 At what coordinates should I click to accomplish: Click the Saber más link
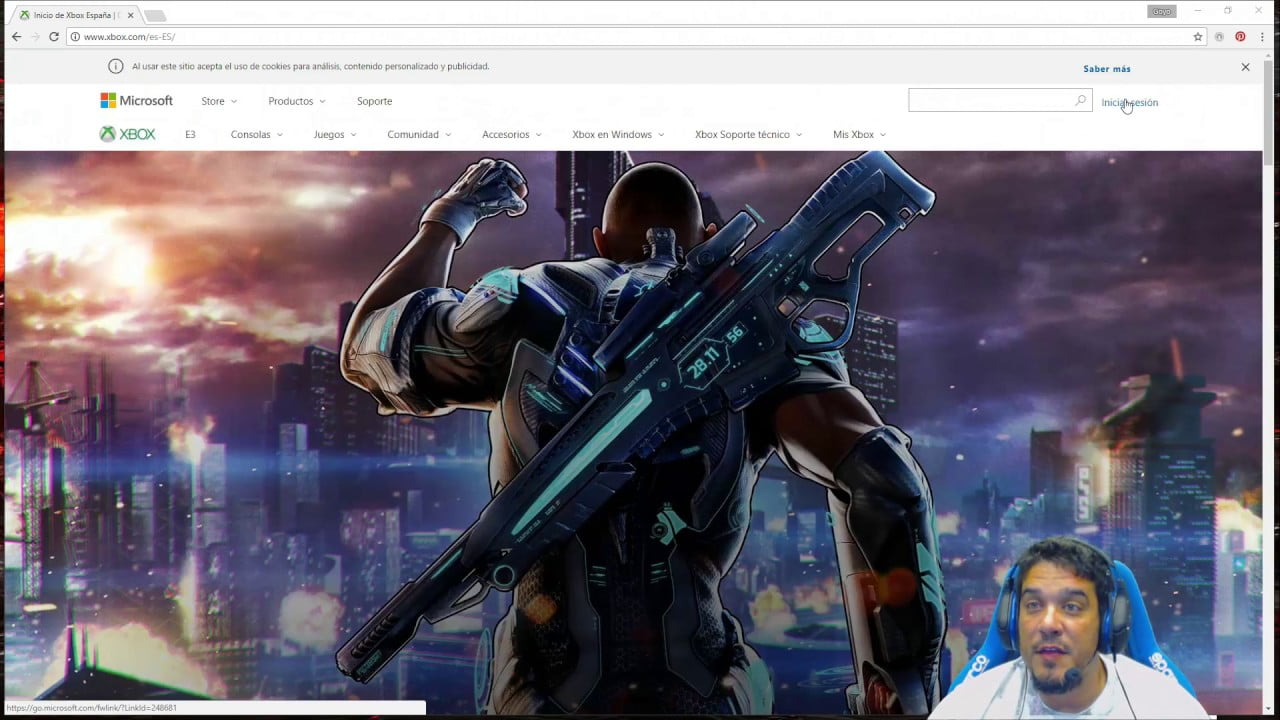pyautogui.click(x=1106, y=68)
